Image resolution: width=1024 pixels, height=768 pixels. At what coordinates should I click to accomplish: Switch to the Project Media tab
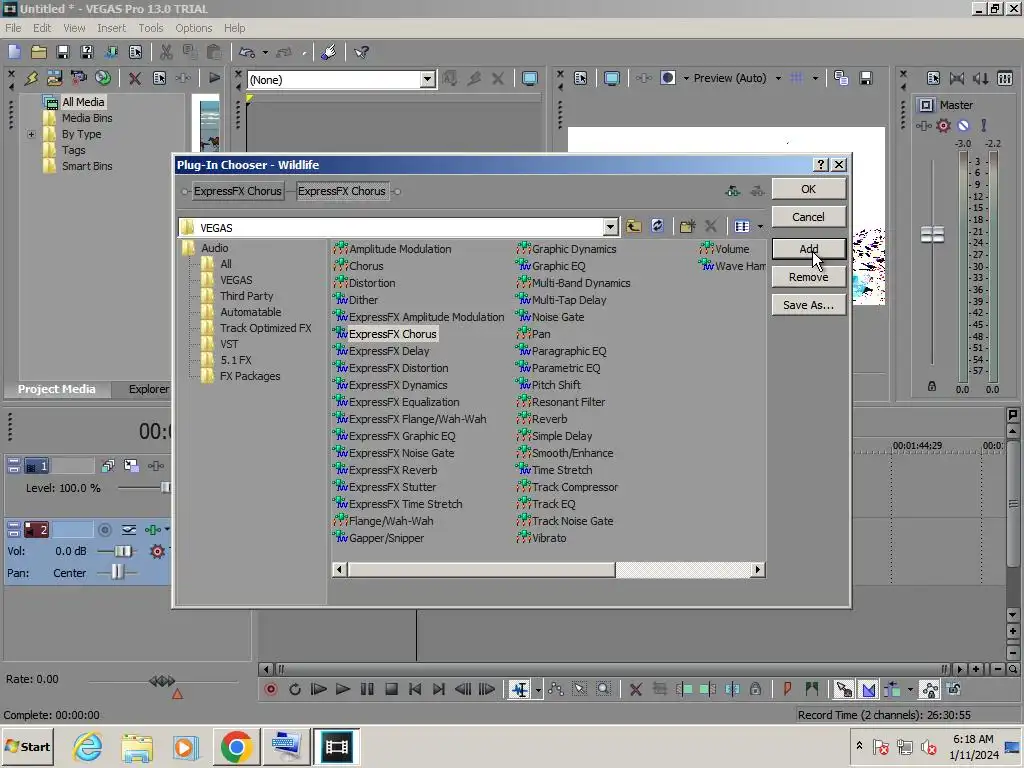(57, 389)
